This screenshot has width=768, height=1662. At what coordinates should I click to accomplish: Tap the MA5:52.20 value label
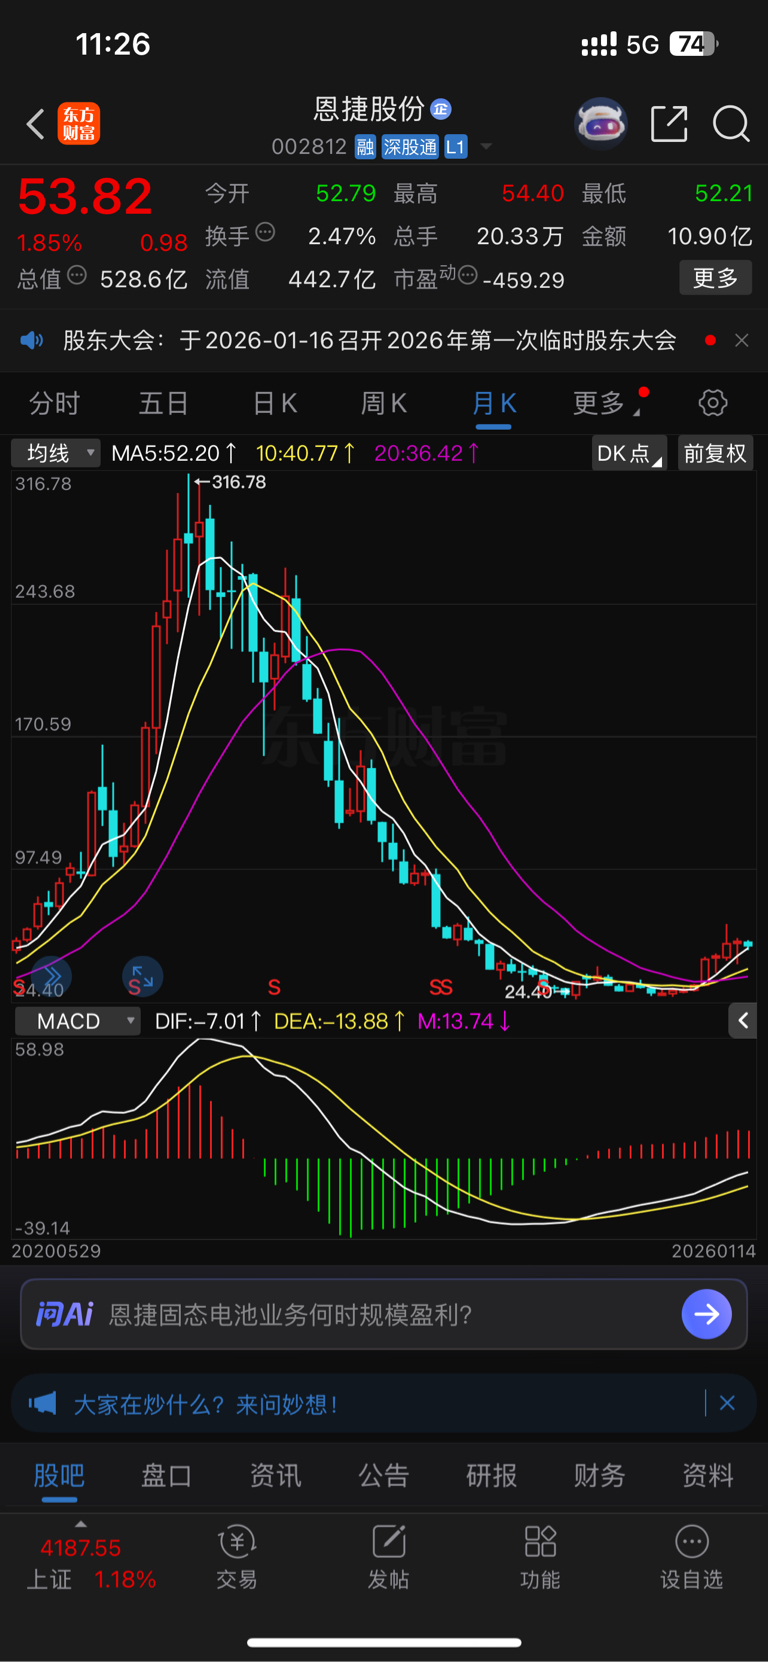click(x=175, y=453)
